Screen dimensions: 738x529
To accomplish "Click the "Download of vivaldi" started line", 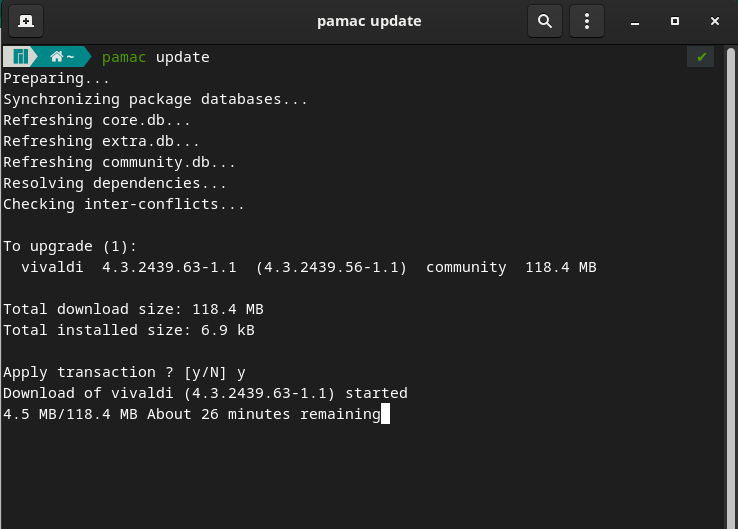I will pyautogui.click(x=205, y=393).
